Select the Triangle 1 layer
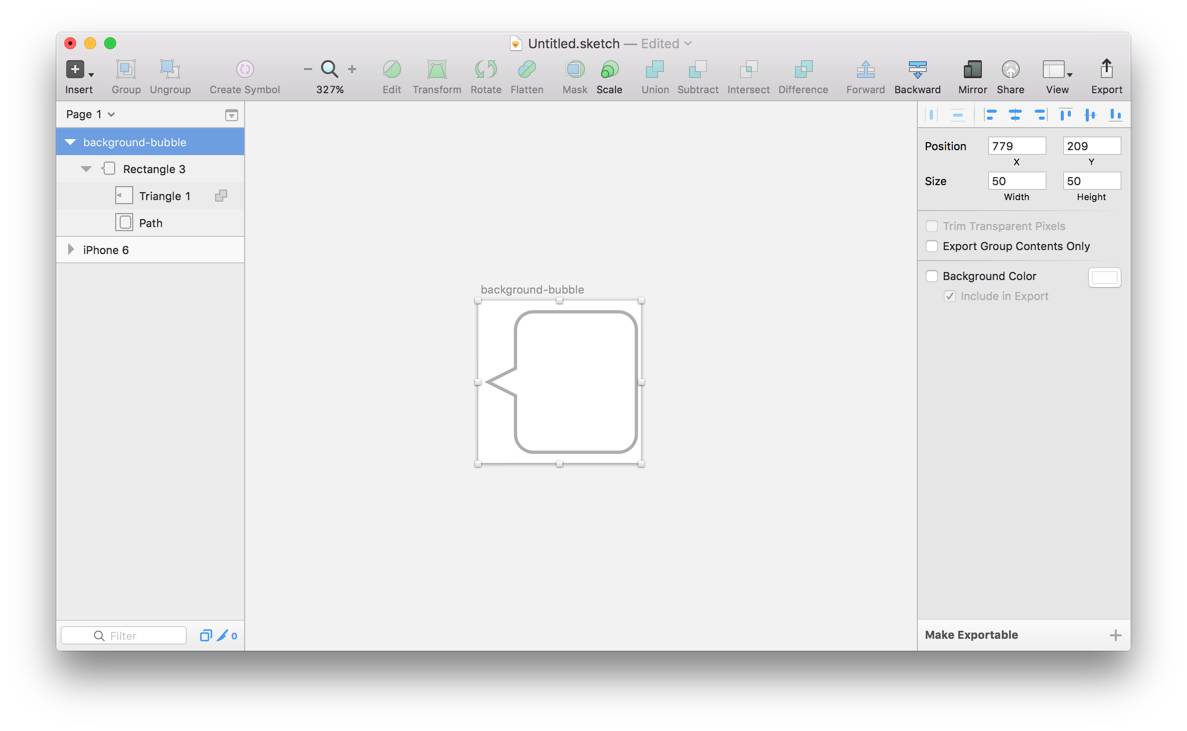This screenshot has width=1187, height=731. tap(150, 196)
